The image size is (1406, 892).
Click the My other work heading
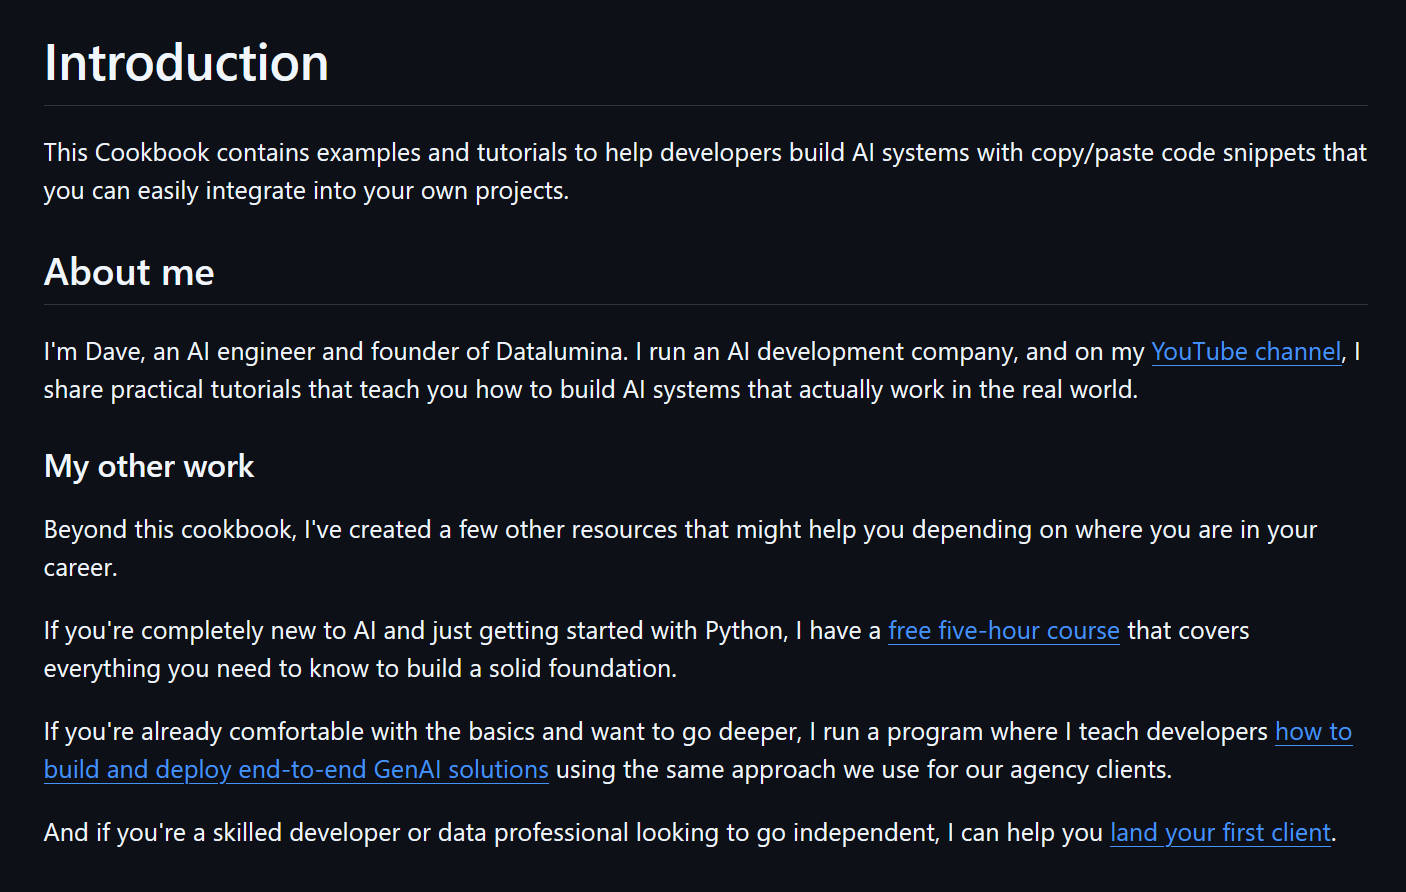(149, 466)
